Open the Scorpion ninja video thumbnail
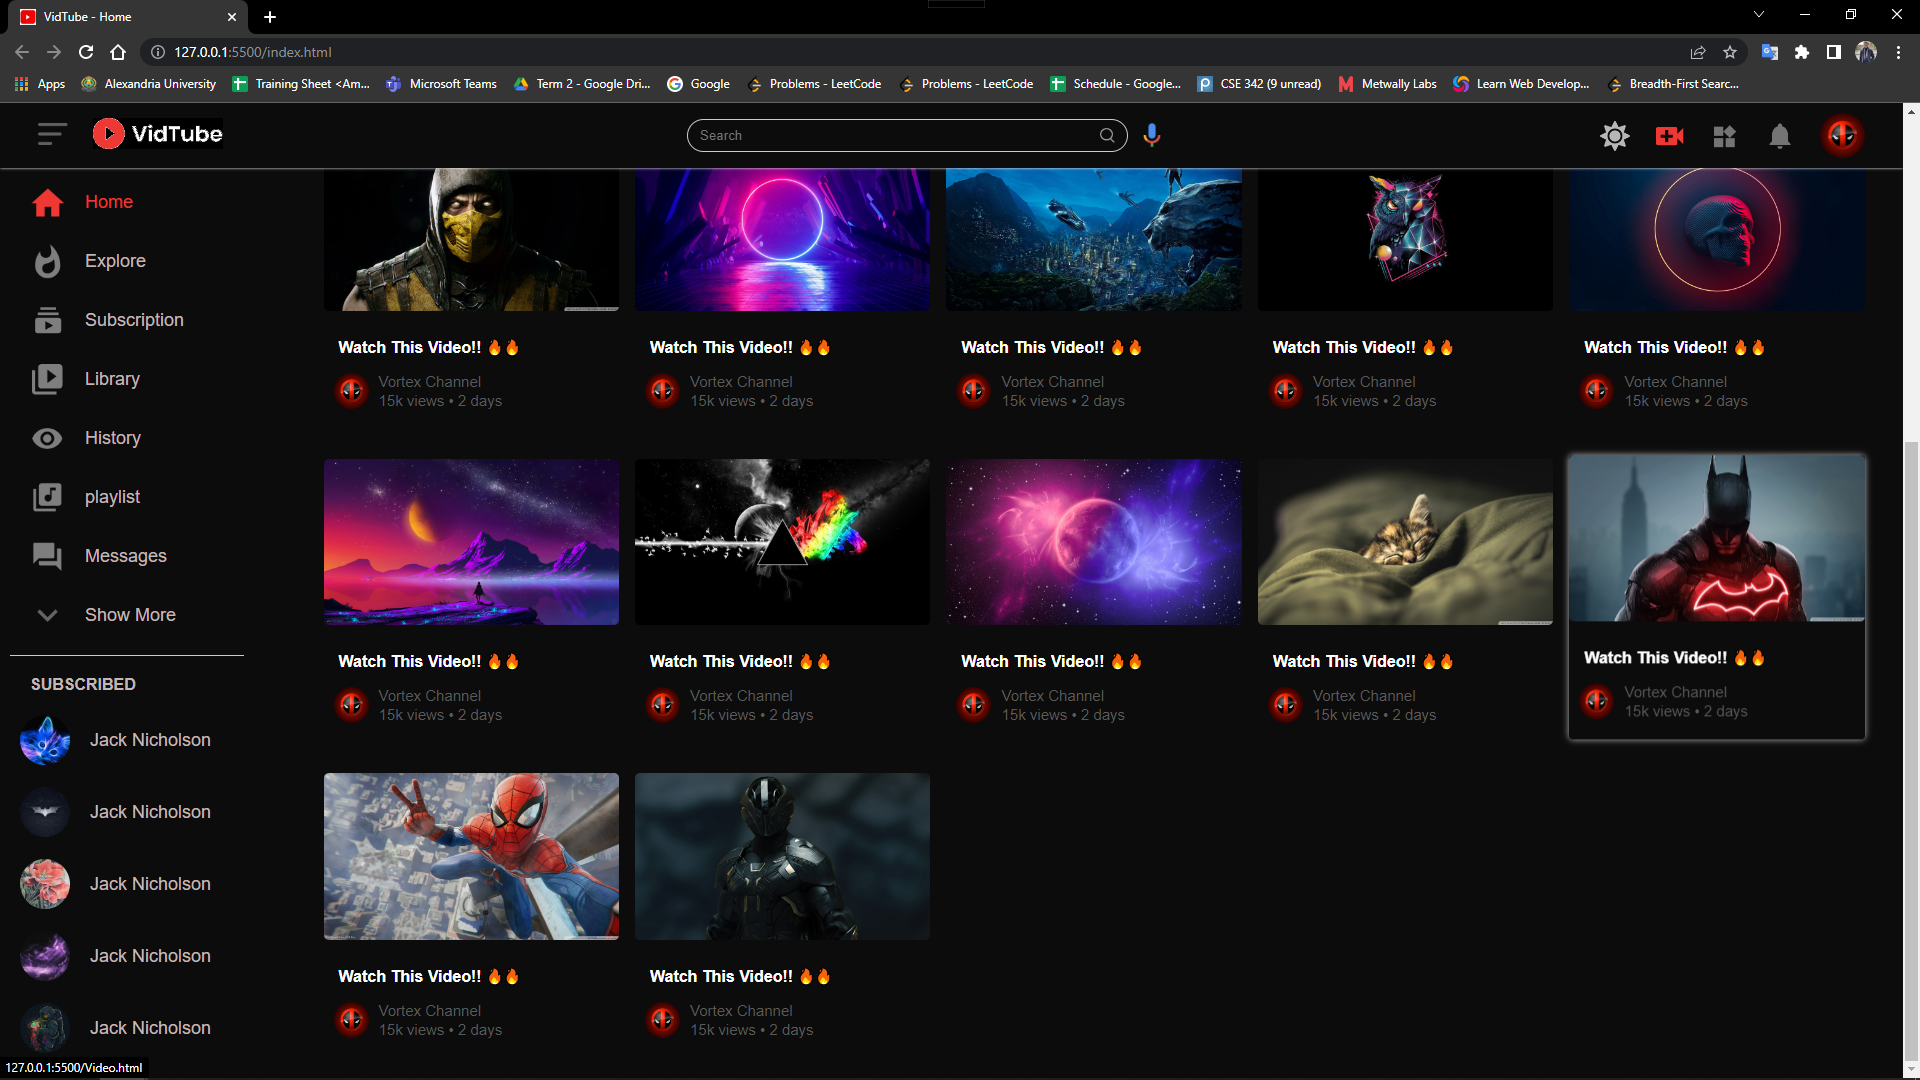 [x=471, y=240]
